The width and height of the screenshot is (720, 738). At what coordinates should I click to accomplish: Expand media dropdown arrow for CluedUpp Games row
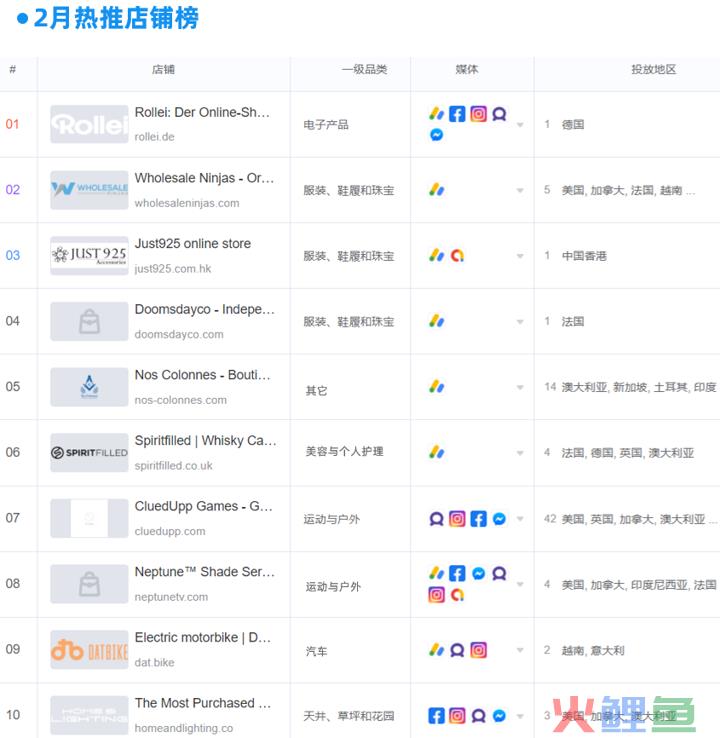(x=520, y=519)
